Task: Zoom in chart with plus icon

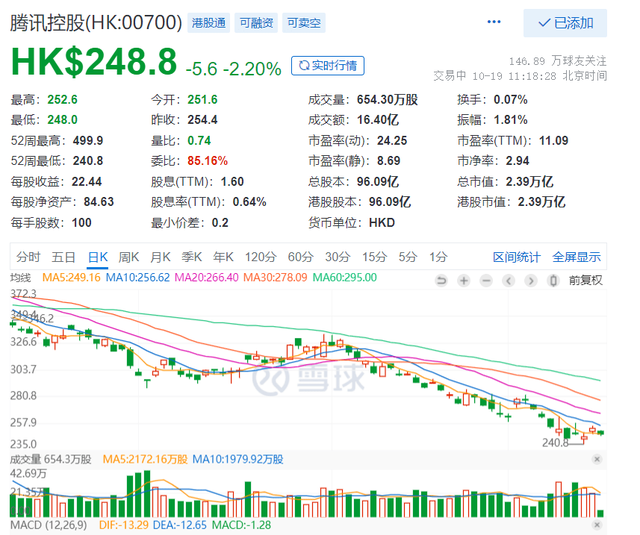Action: 464,281
